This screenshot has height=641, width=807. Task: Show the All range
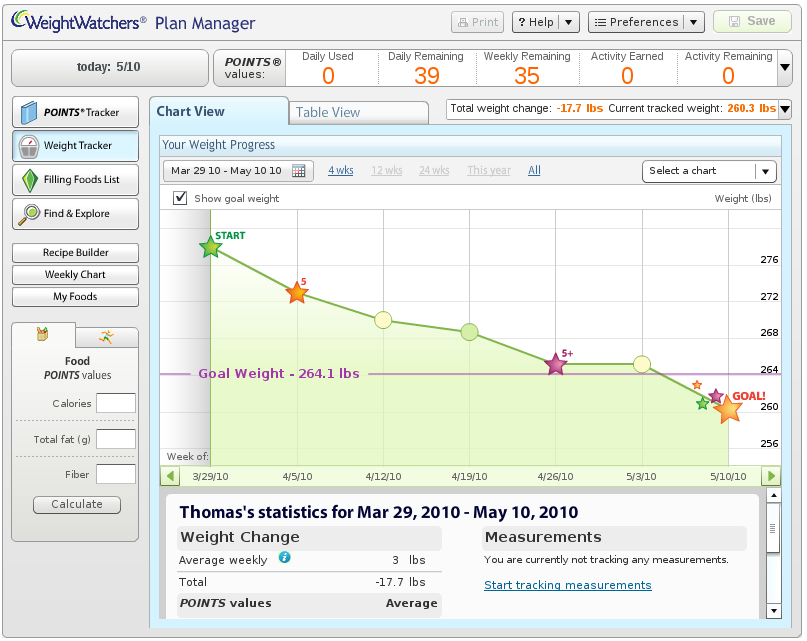pyautogui.click(x=534, y=170)
